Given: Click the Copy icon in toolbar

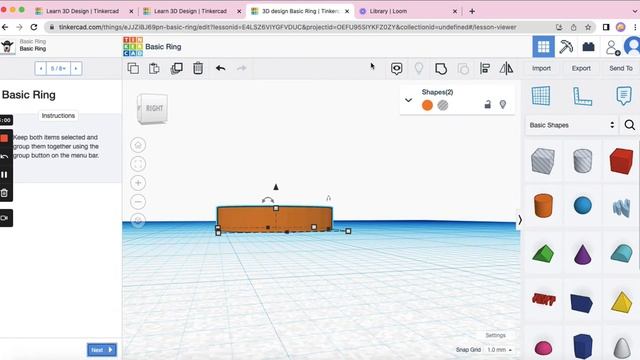Looking at the screenshot, I should coord(133,68).
